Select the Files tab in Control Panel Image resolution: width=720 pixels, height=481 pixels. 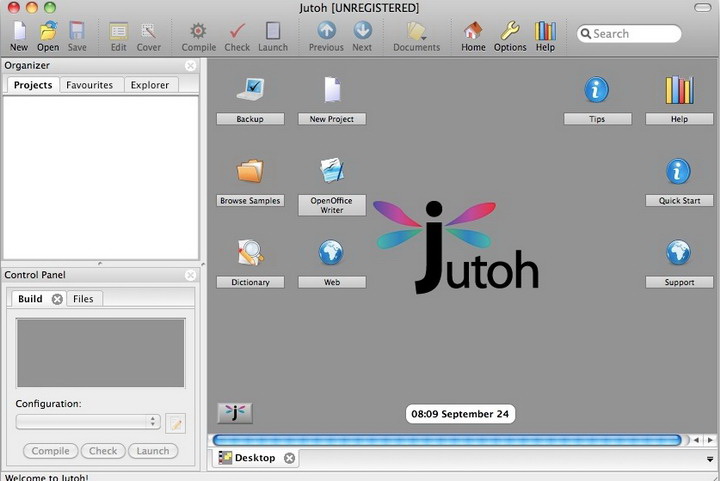pos(83,299)
